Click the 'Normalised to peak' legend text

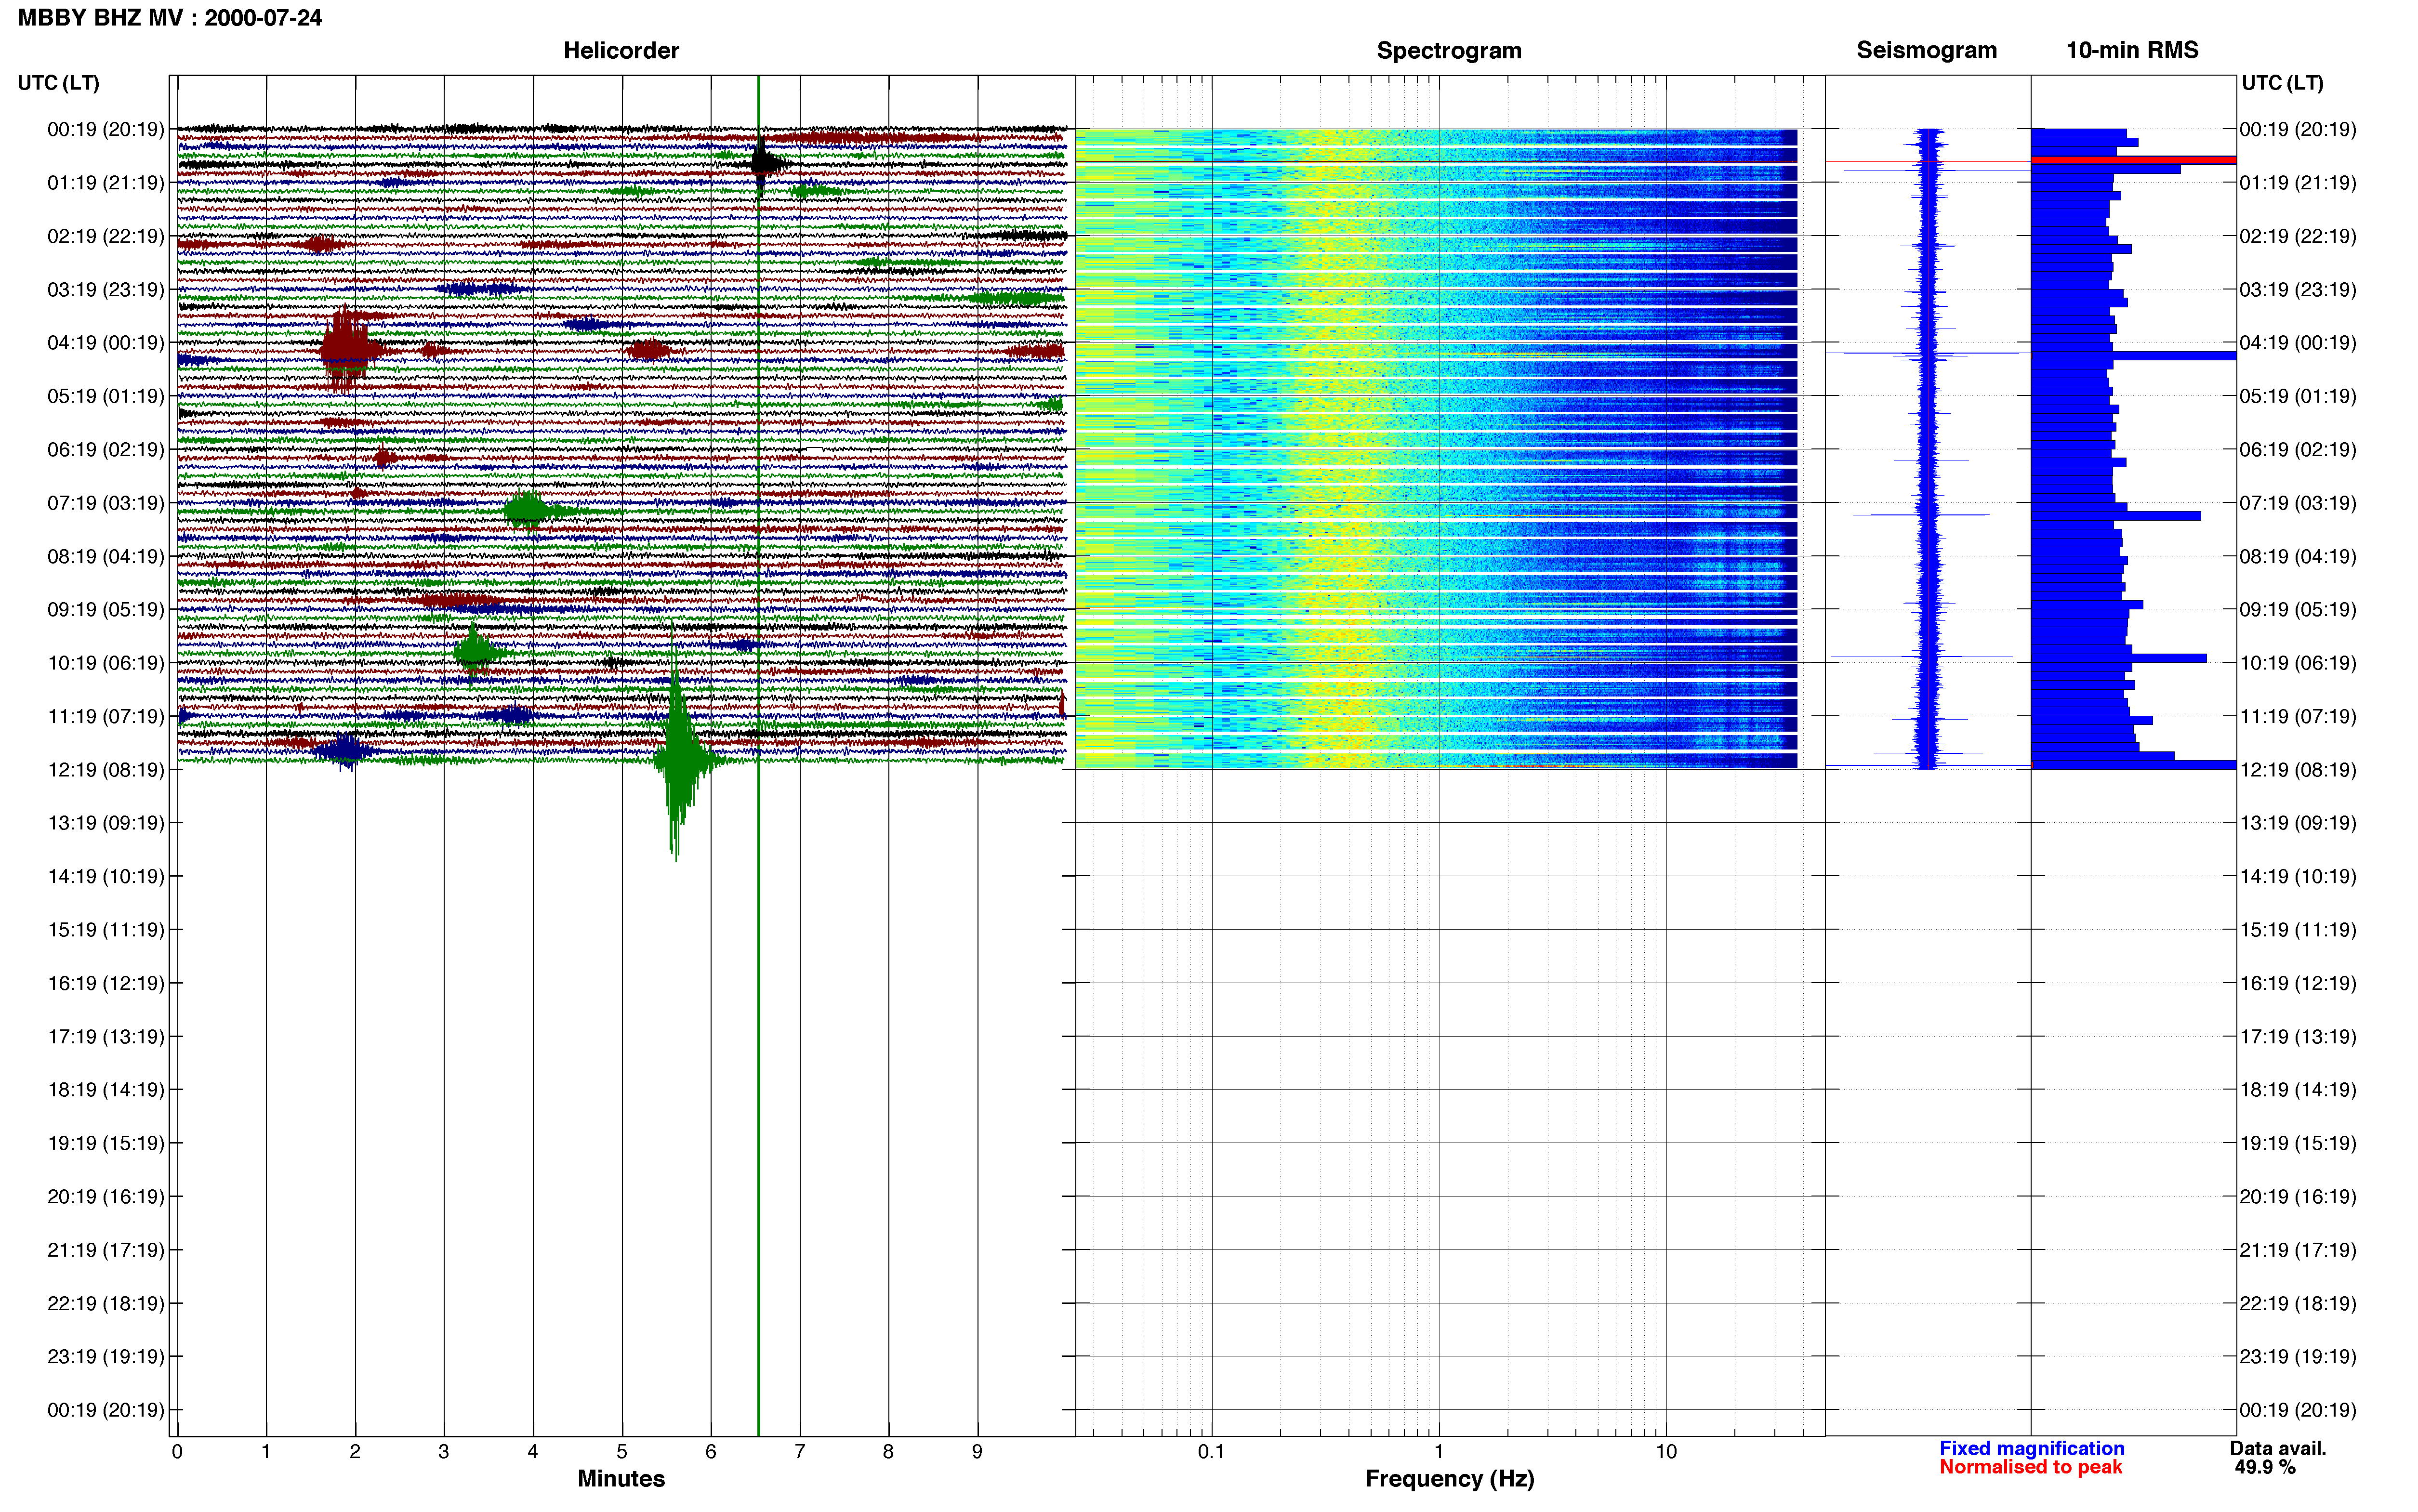point(2030,1467)
